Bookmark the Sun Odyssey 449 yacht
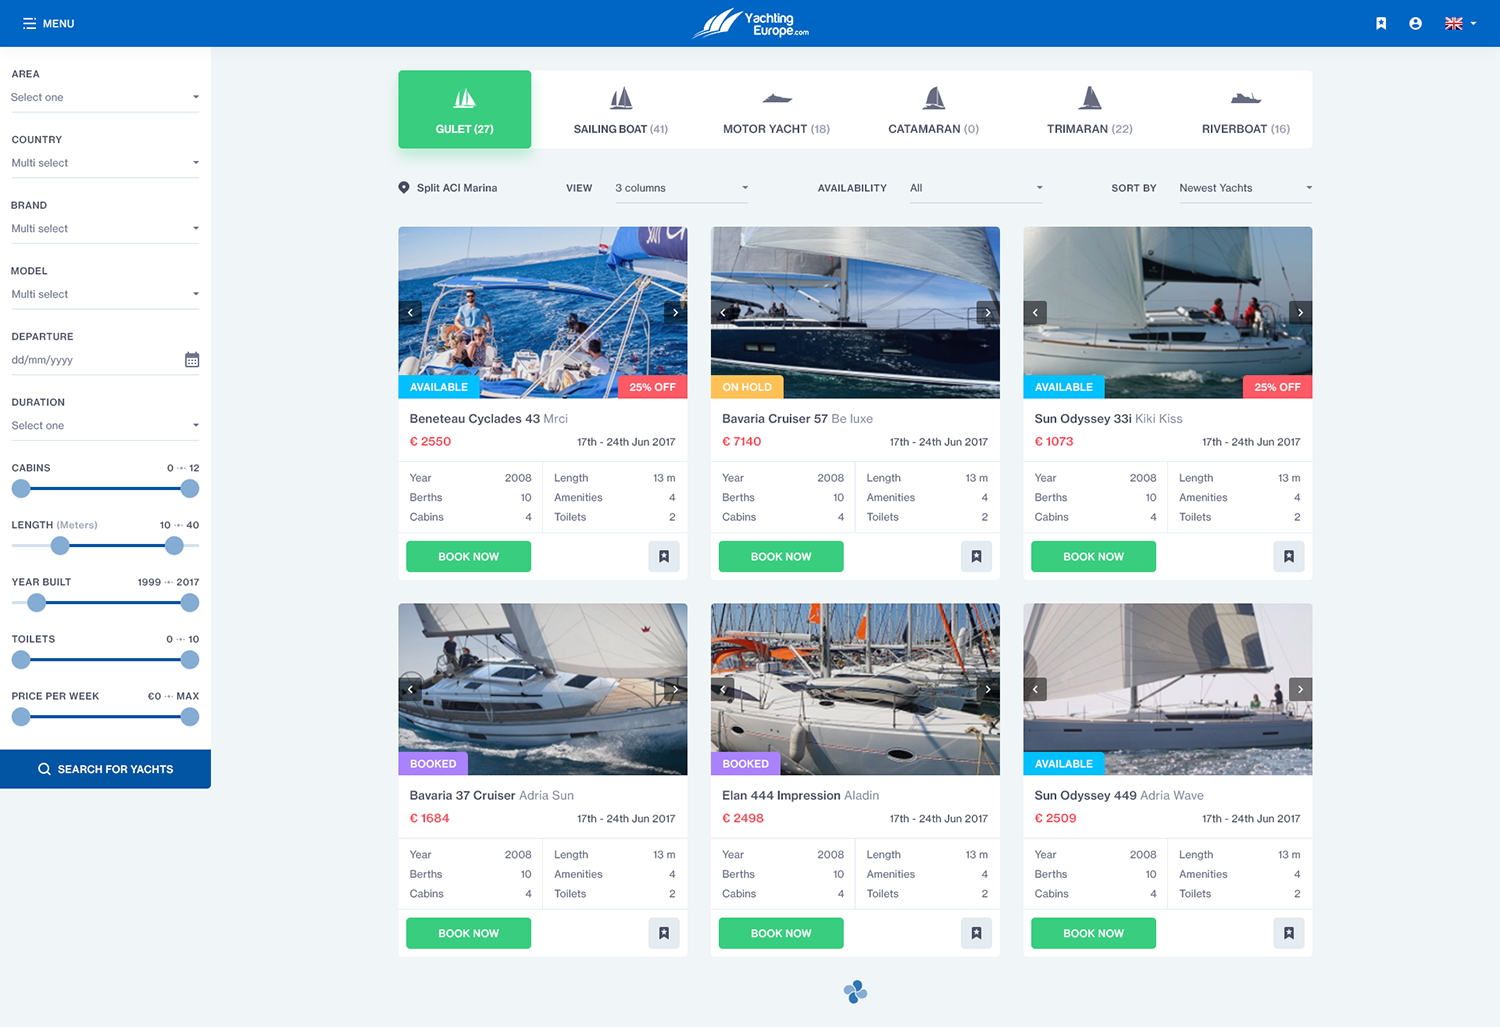1500x1027 pixels. (1289, 933)
